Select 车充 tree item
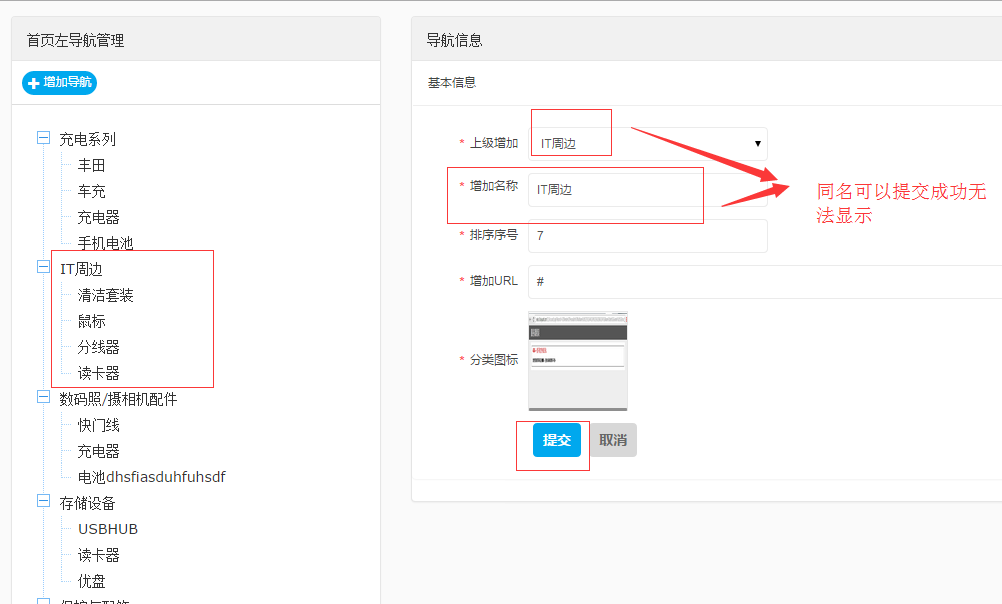Screen dimensions: 1002x604 (x=91, y=191)
